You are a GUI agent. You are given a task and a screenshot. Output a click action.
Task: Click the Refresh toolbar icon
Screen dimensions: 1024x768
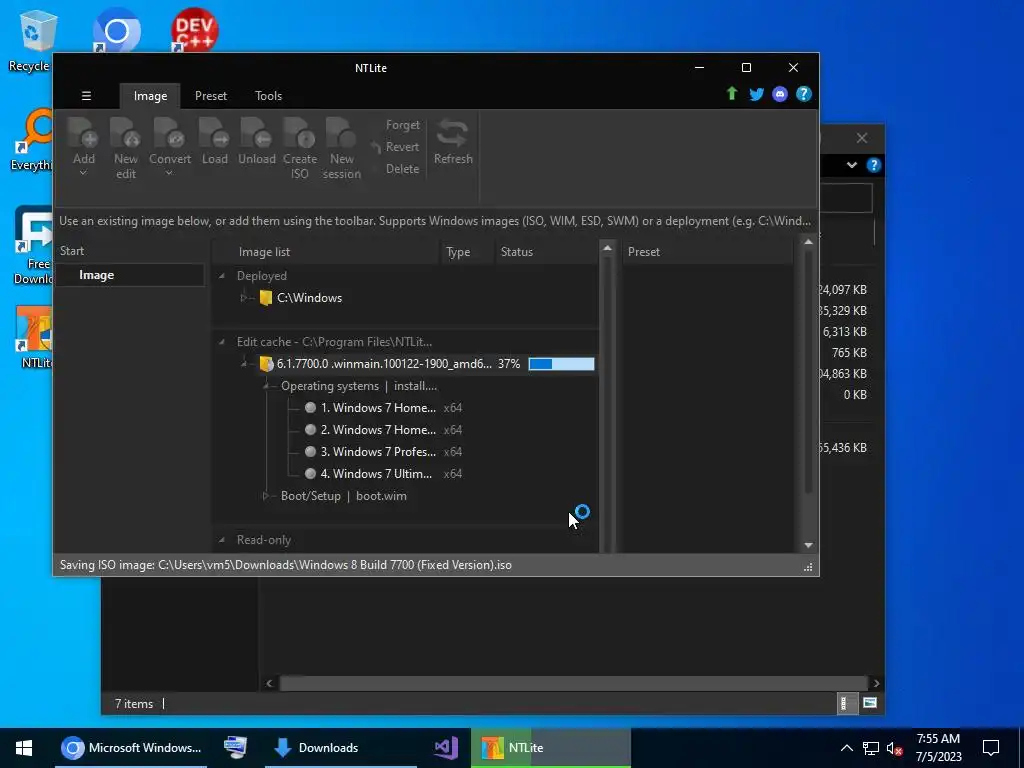coord(453,133)
